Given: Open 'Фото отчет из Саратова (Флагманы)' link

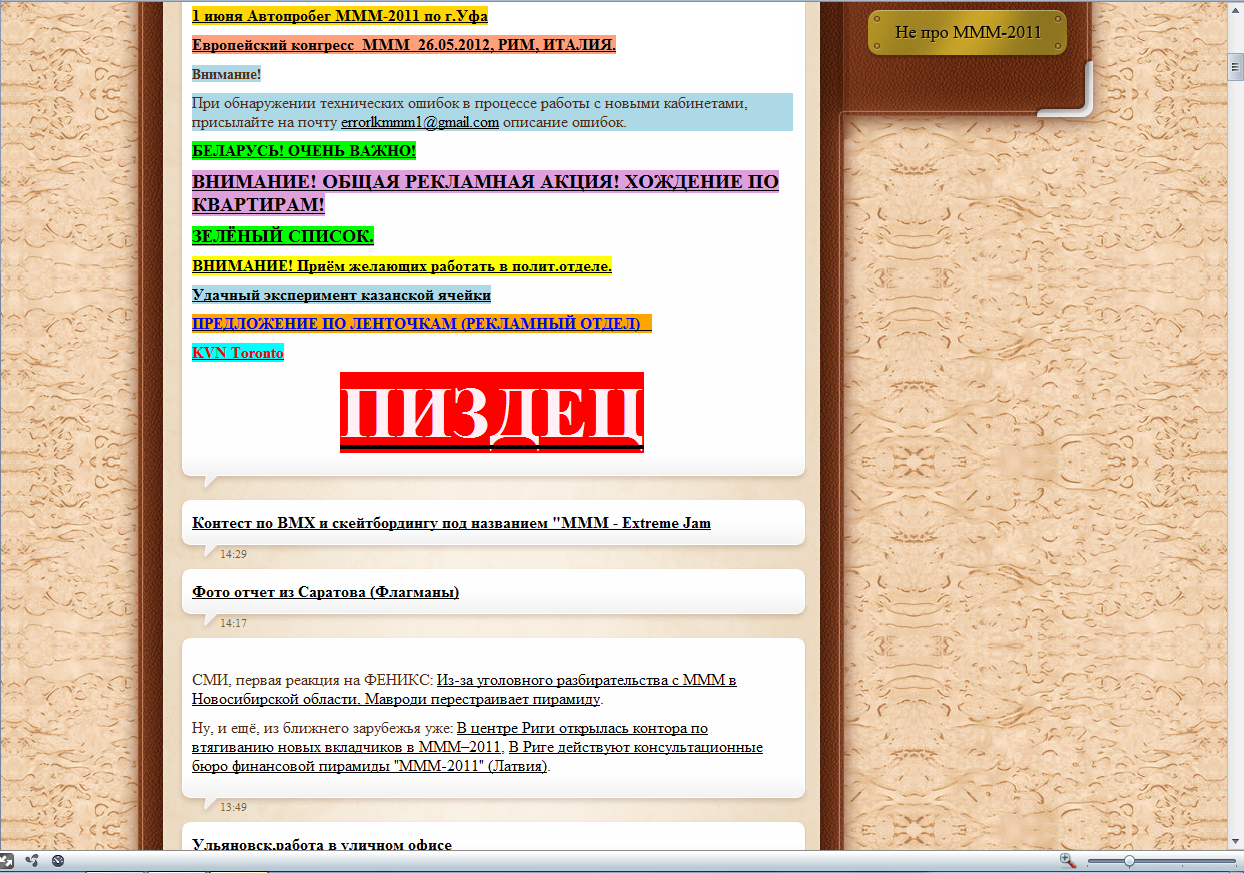Looking at the screenshot, I should pyautogui.click(x=325, y=592).
